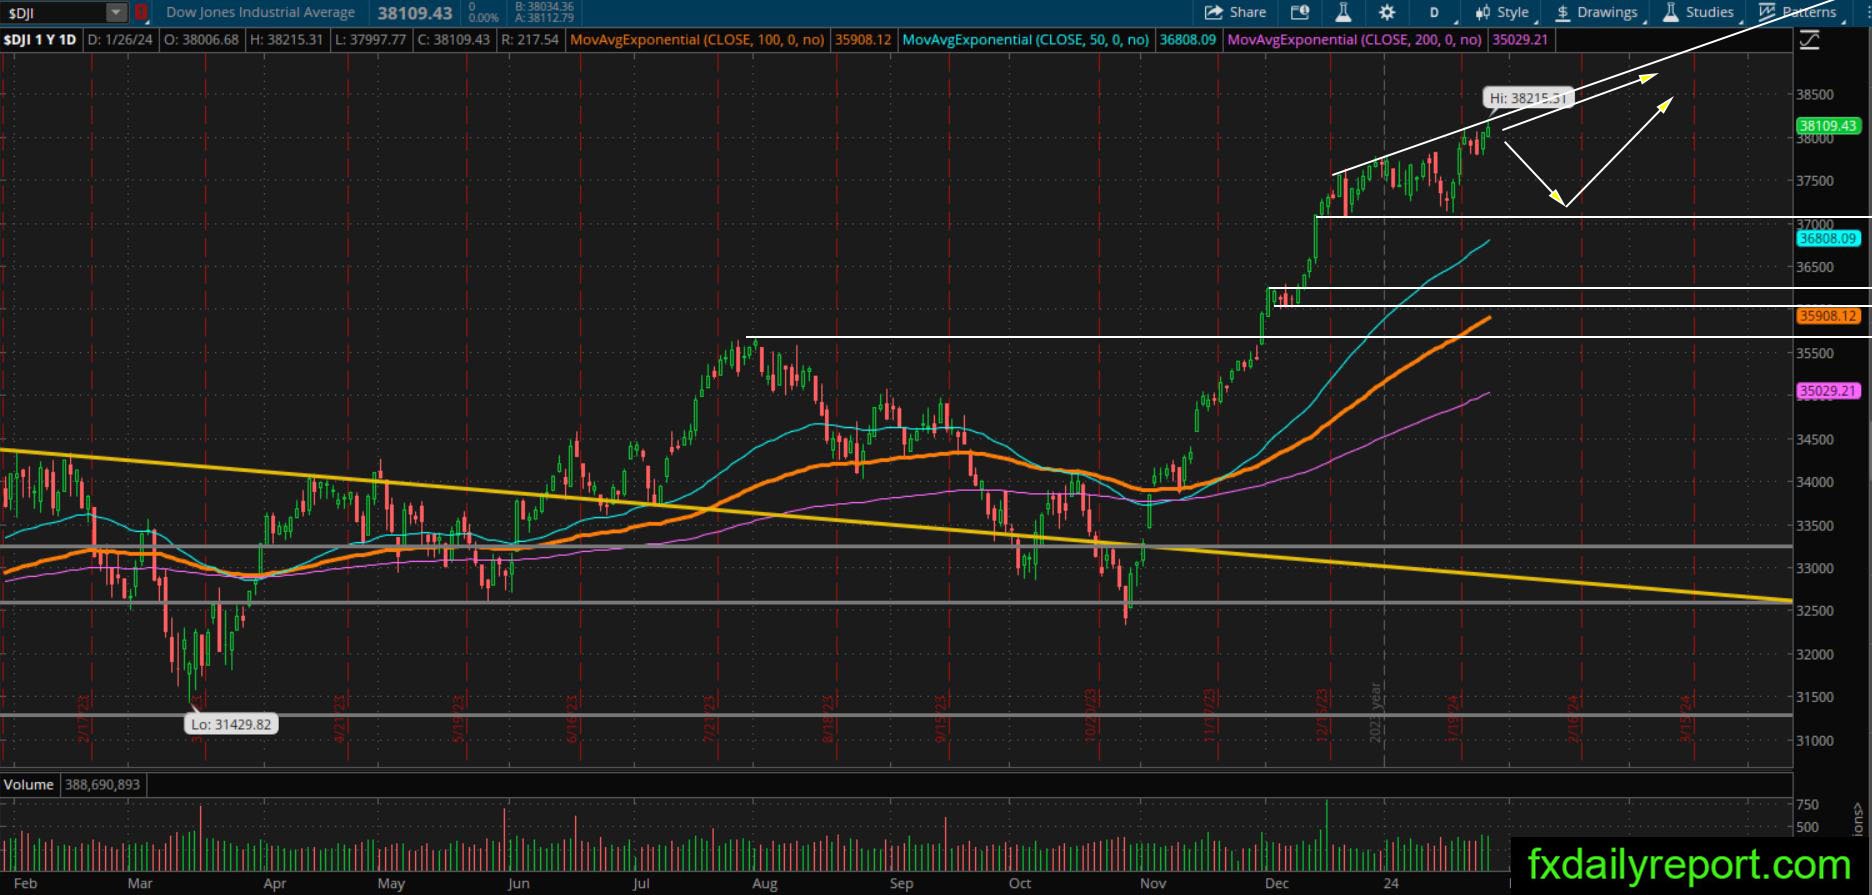The width and height of the screenshot is (1872, 895).
Task: Click the bid 38034.36 value
Action: [544, 7]
